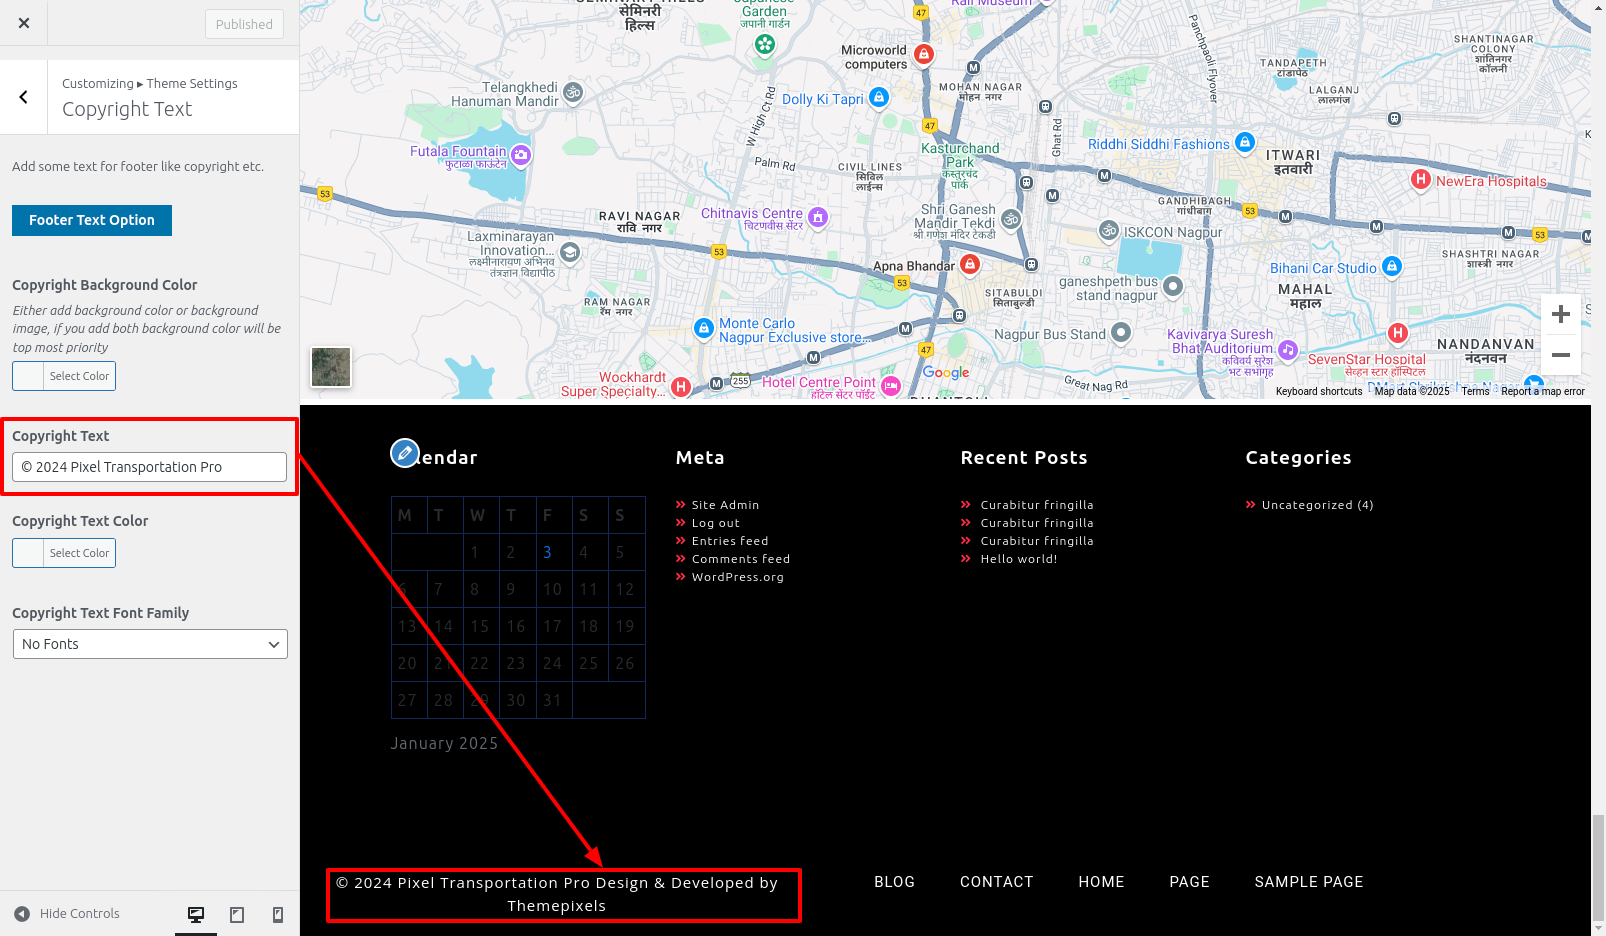Click Nagpur Bus Stand map marker

[x=1121, y=332]
